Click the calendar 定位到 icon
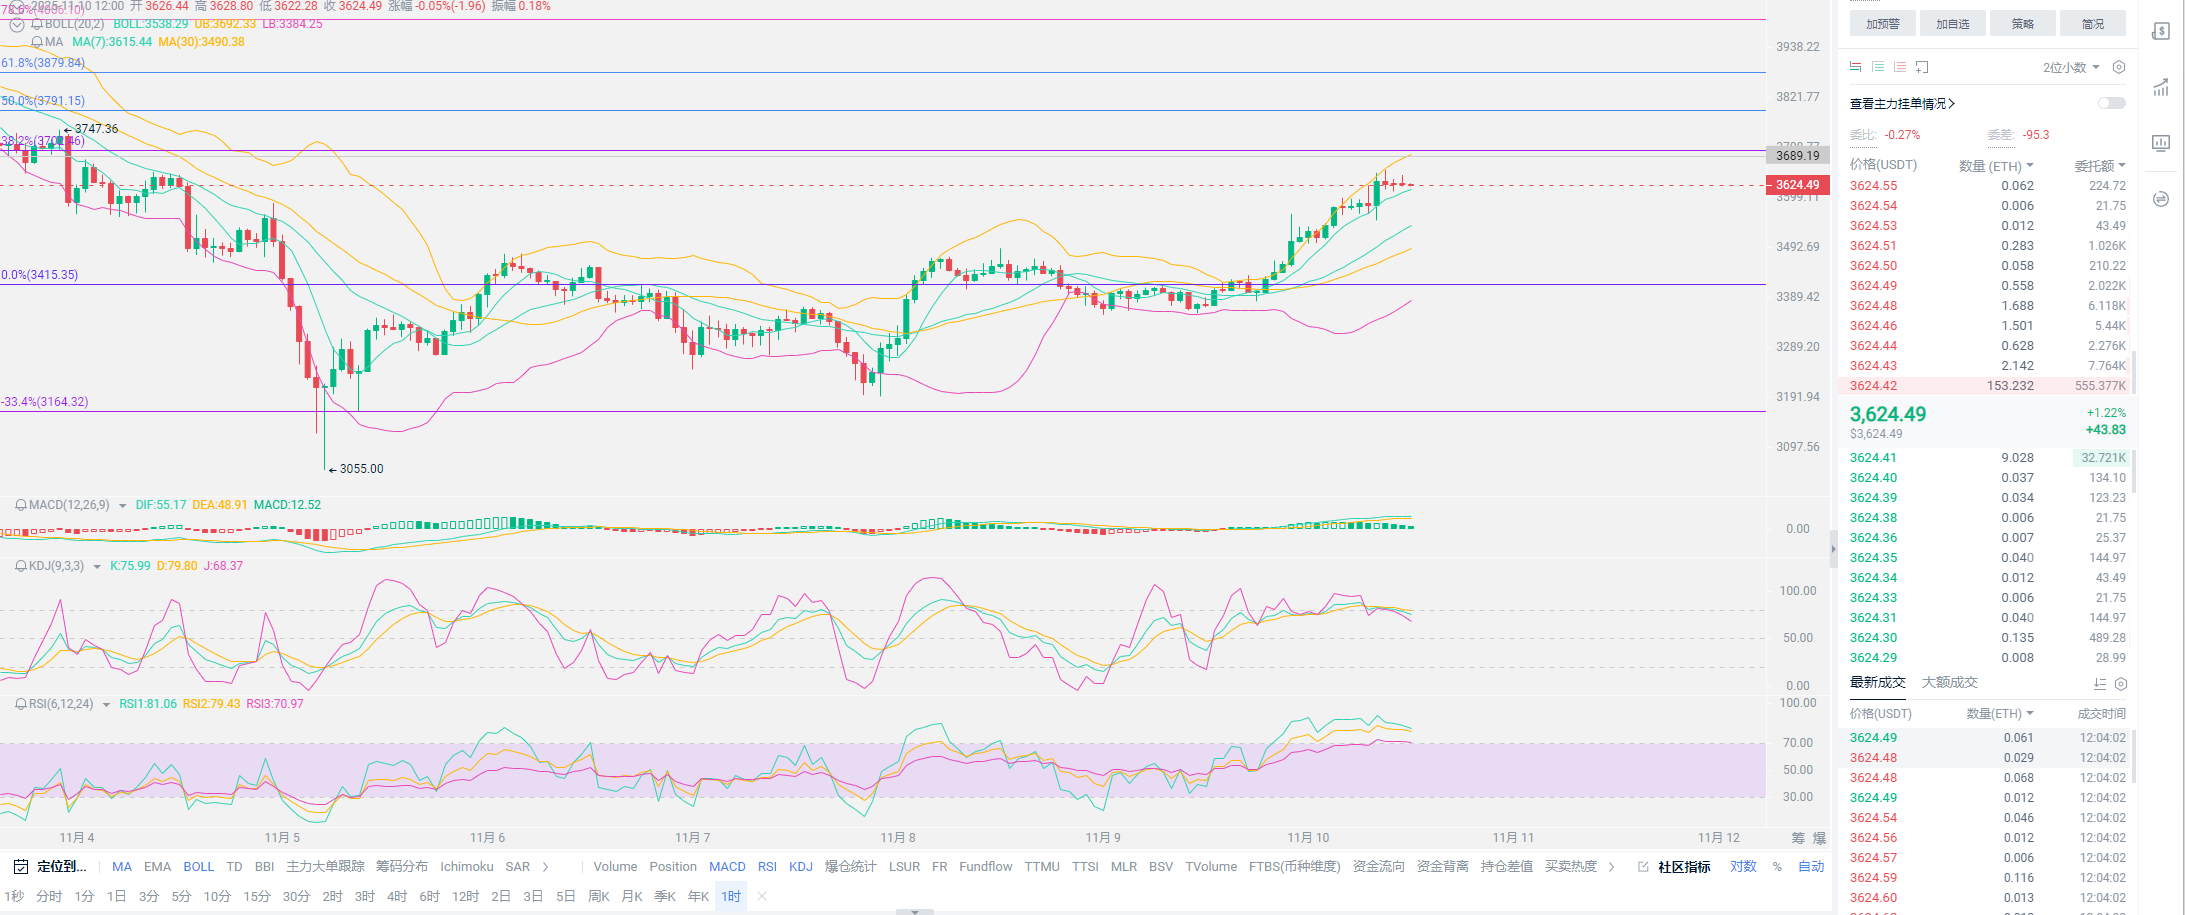This screenshot has height=915, width=2185. (x=20, y=866)
